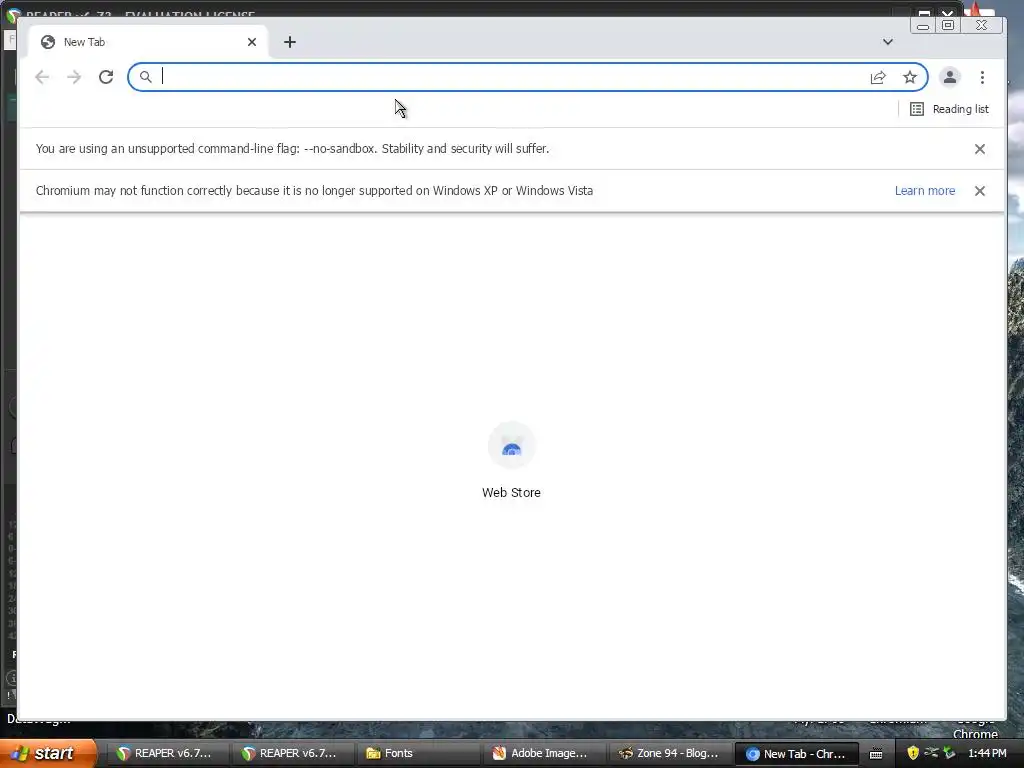1024x768 pixels.
Task: Maximize the Chromium window
Action: [x=948, y=25]
